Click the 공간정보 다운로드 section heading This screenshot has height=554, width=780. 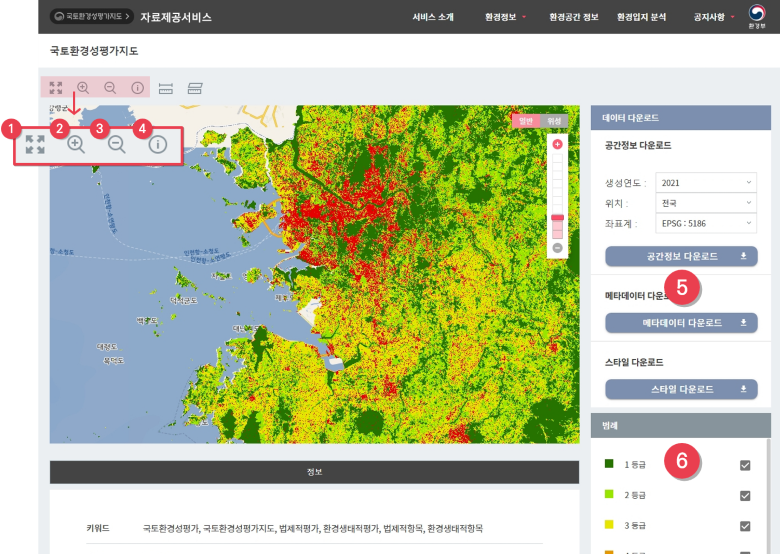pyautogui.click(x=638, y=145)
